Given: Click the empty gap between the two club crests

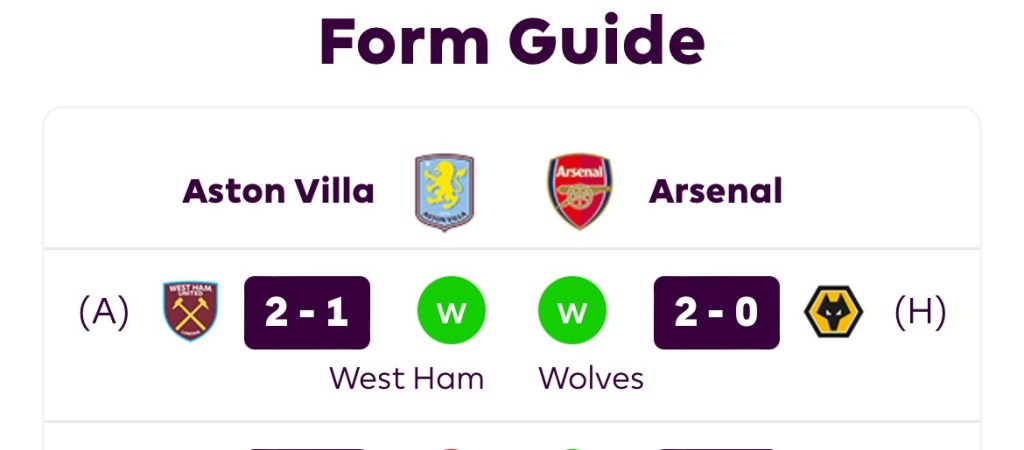Looking at the screenshot, I should pyautogui.click(x=512, y=192).
